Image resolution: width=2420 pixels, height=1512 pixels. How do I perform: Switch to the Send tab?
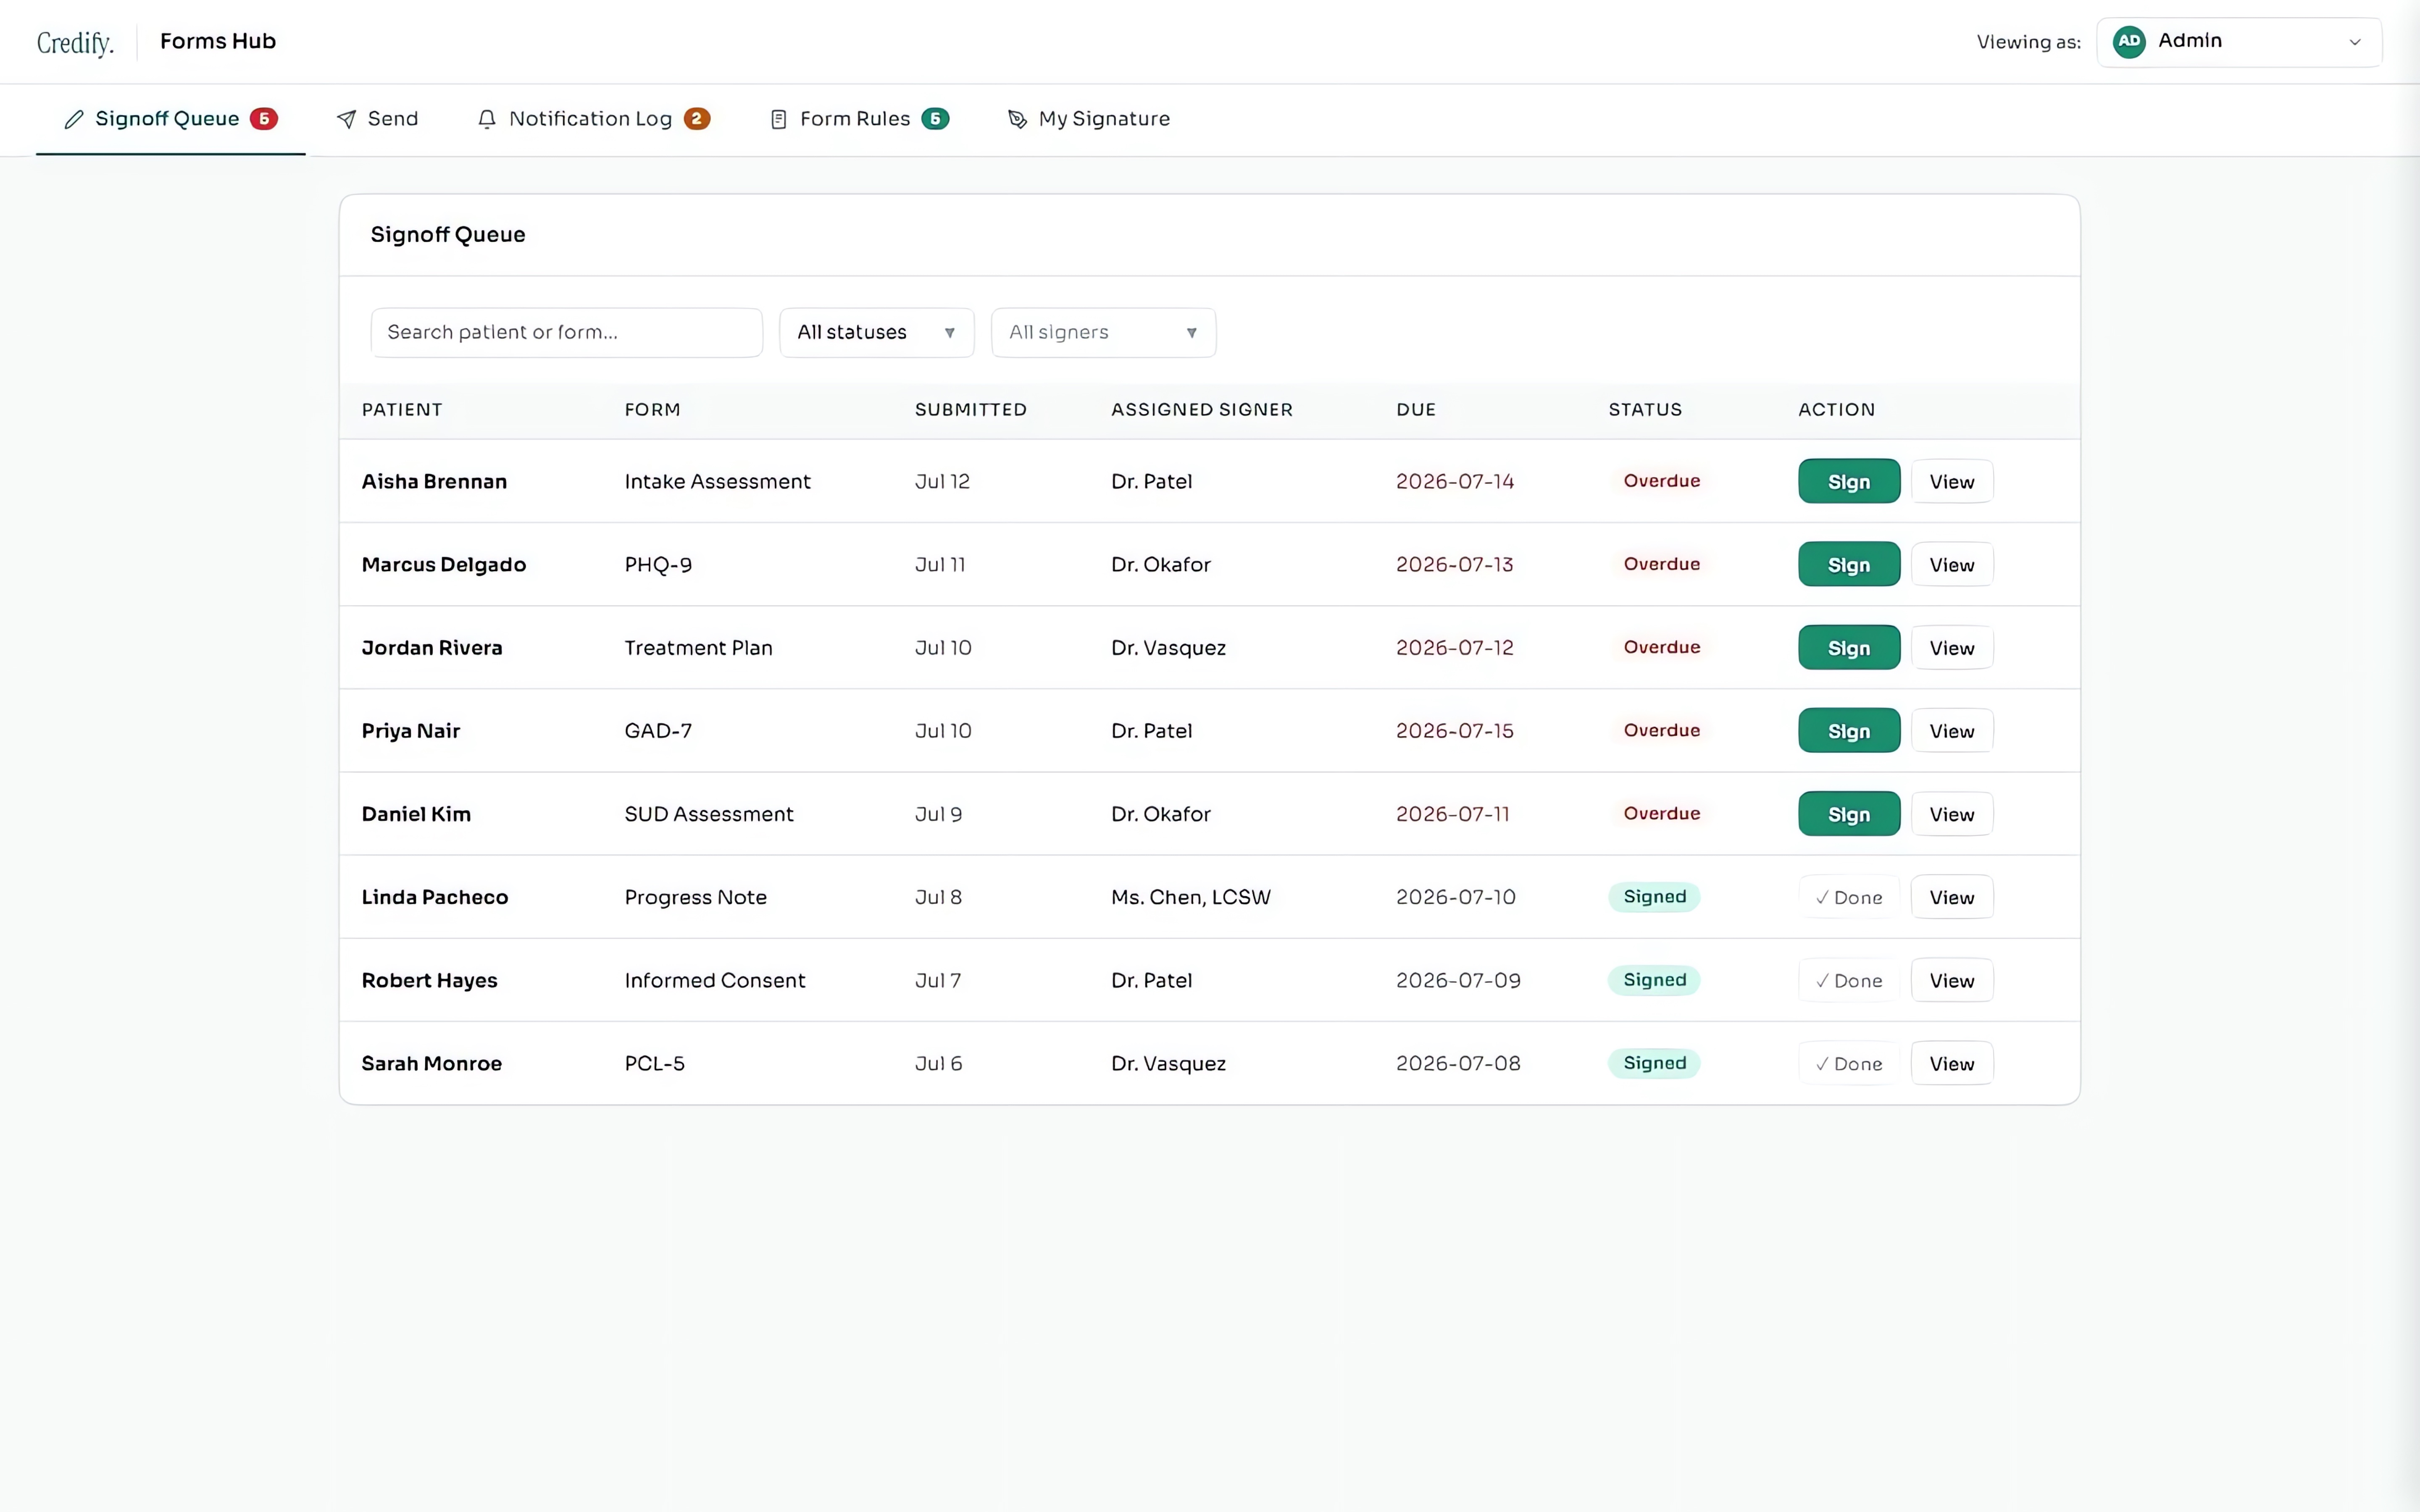click(x=378, y=119)
